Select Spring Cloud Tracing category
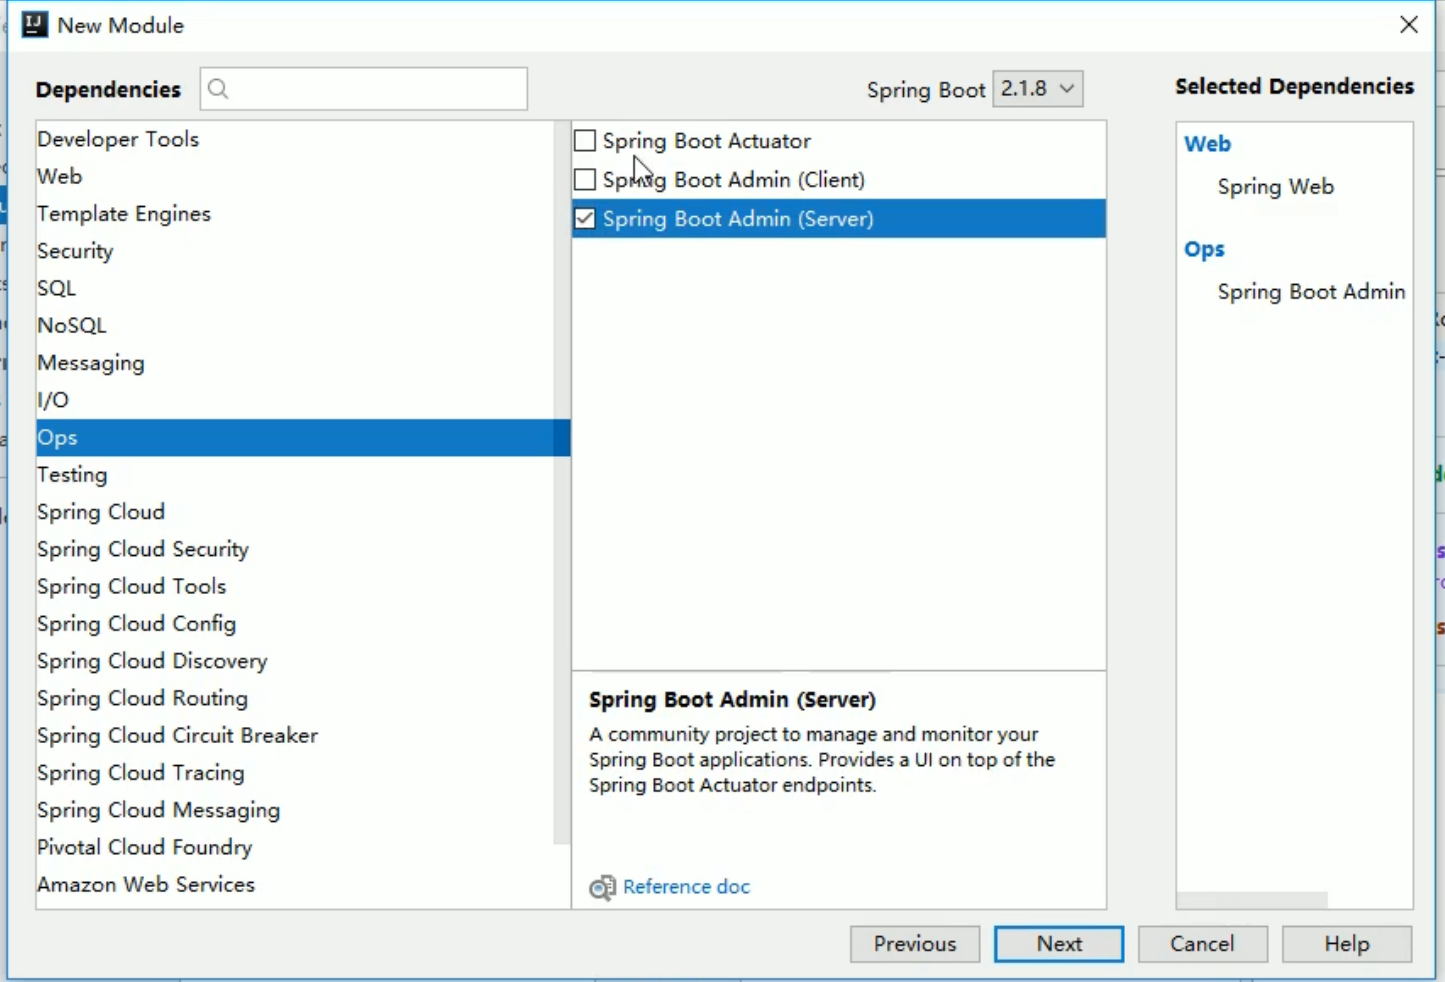The width and height of the screenshot is (1445, 982). pyautogui.click(x=295, y=773)
